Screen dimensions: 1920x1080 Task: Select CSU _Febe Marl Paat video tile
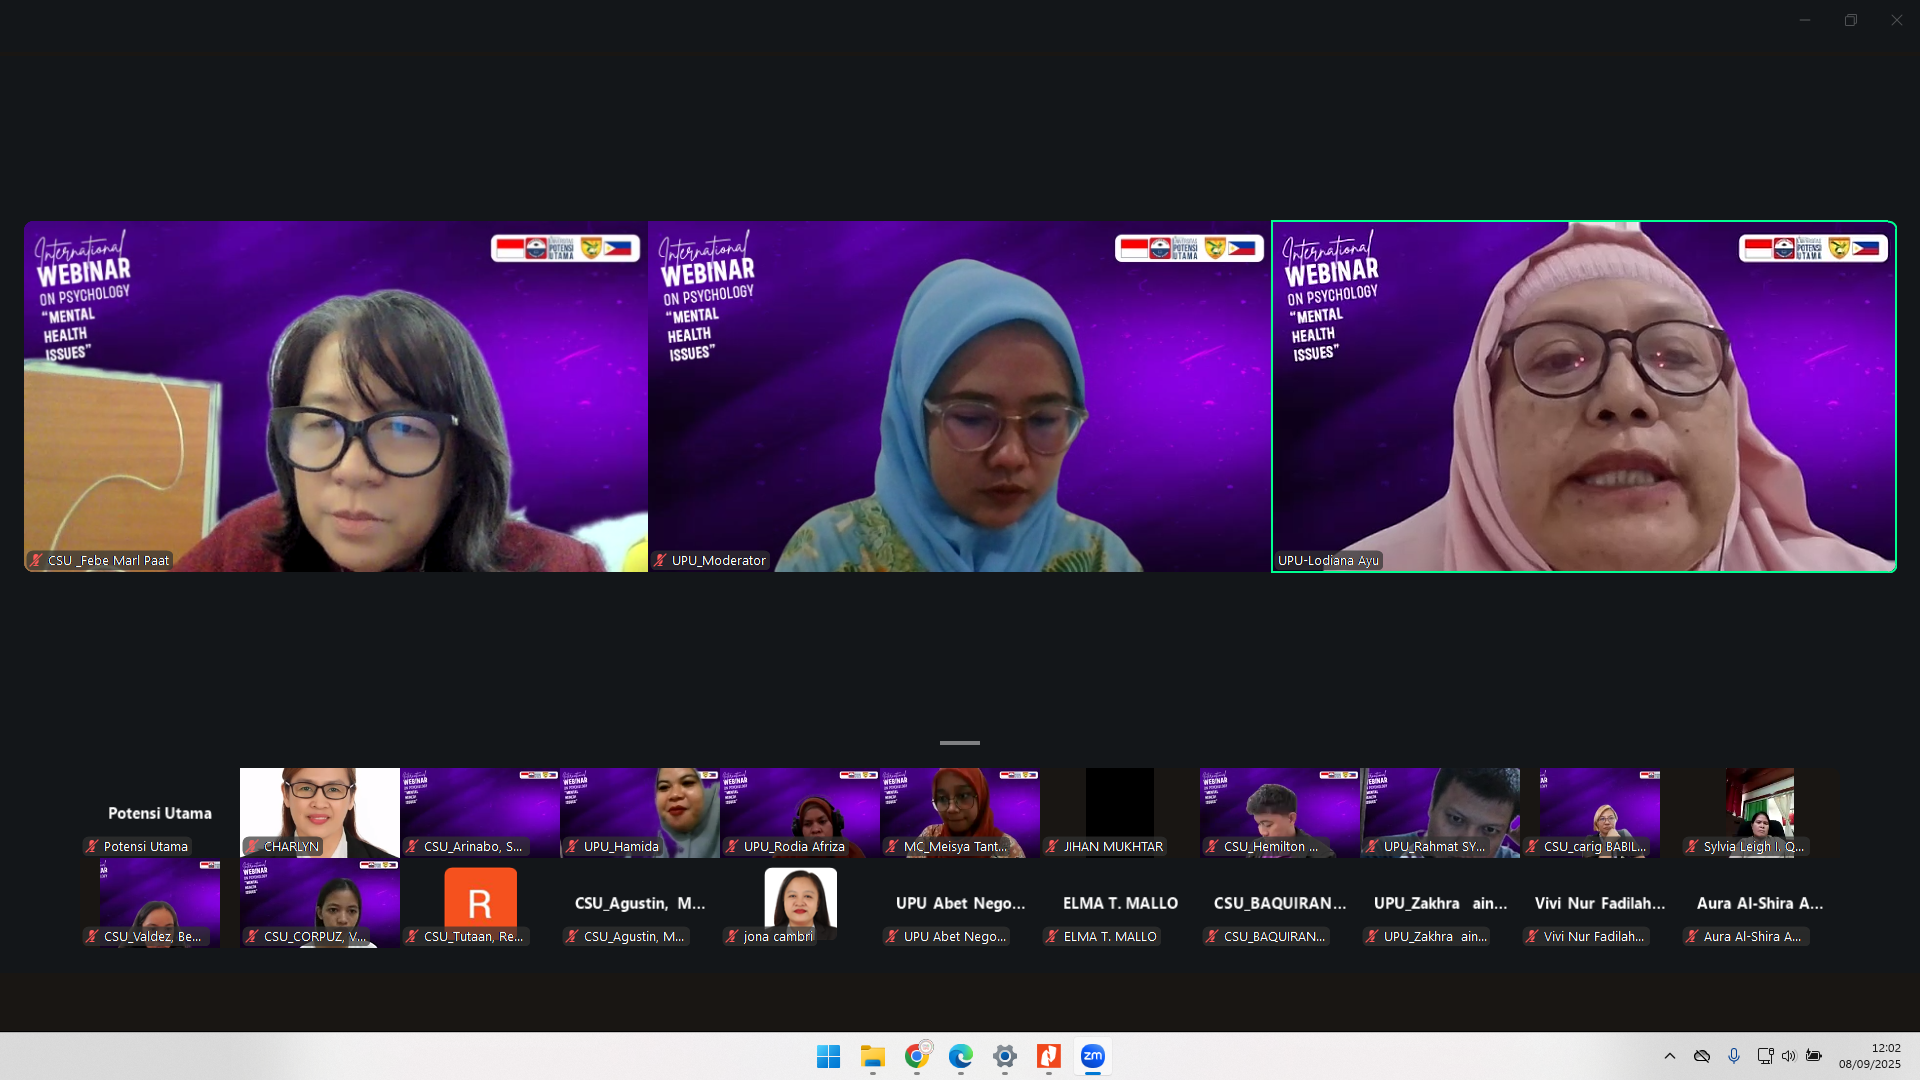point(335,396)
